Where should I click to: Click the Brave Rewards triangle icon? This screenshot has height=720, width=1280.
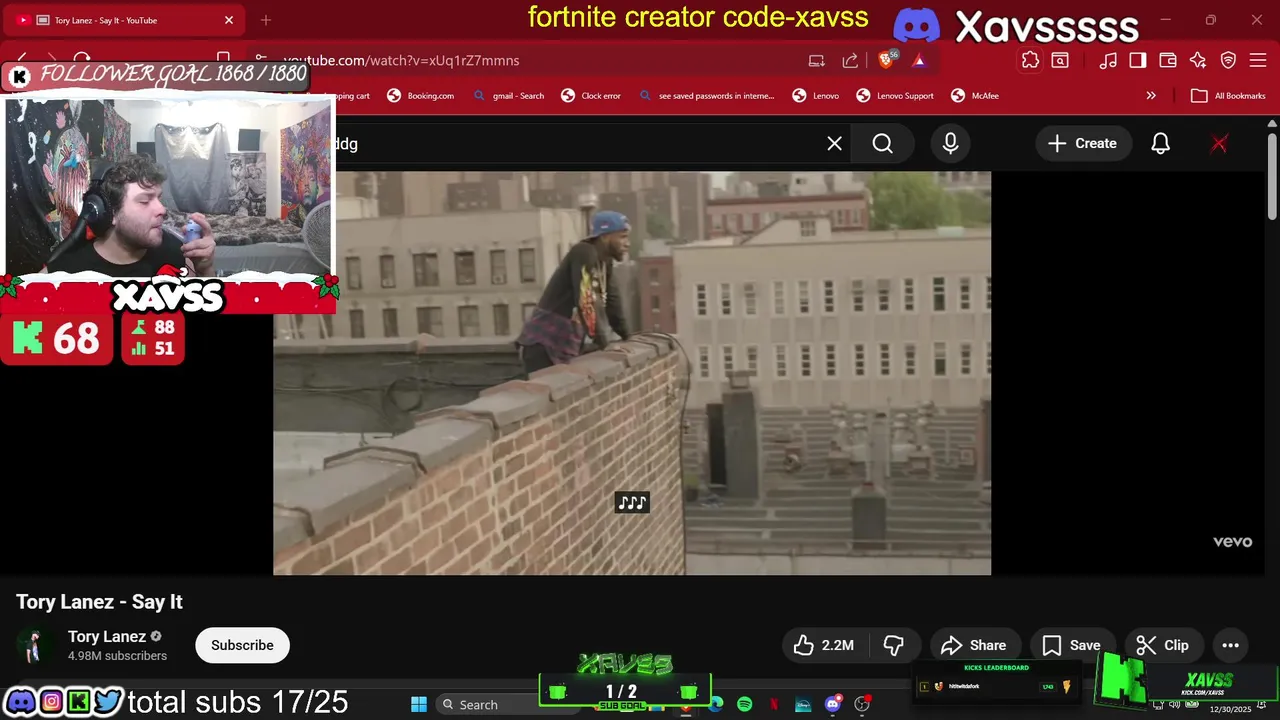tap(918, 60)
